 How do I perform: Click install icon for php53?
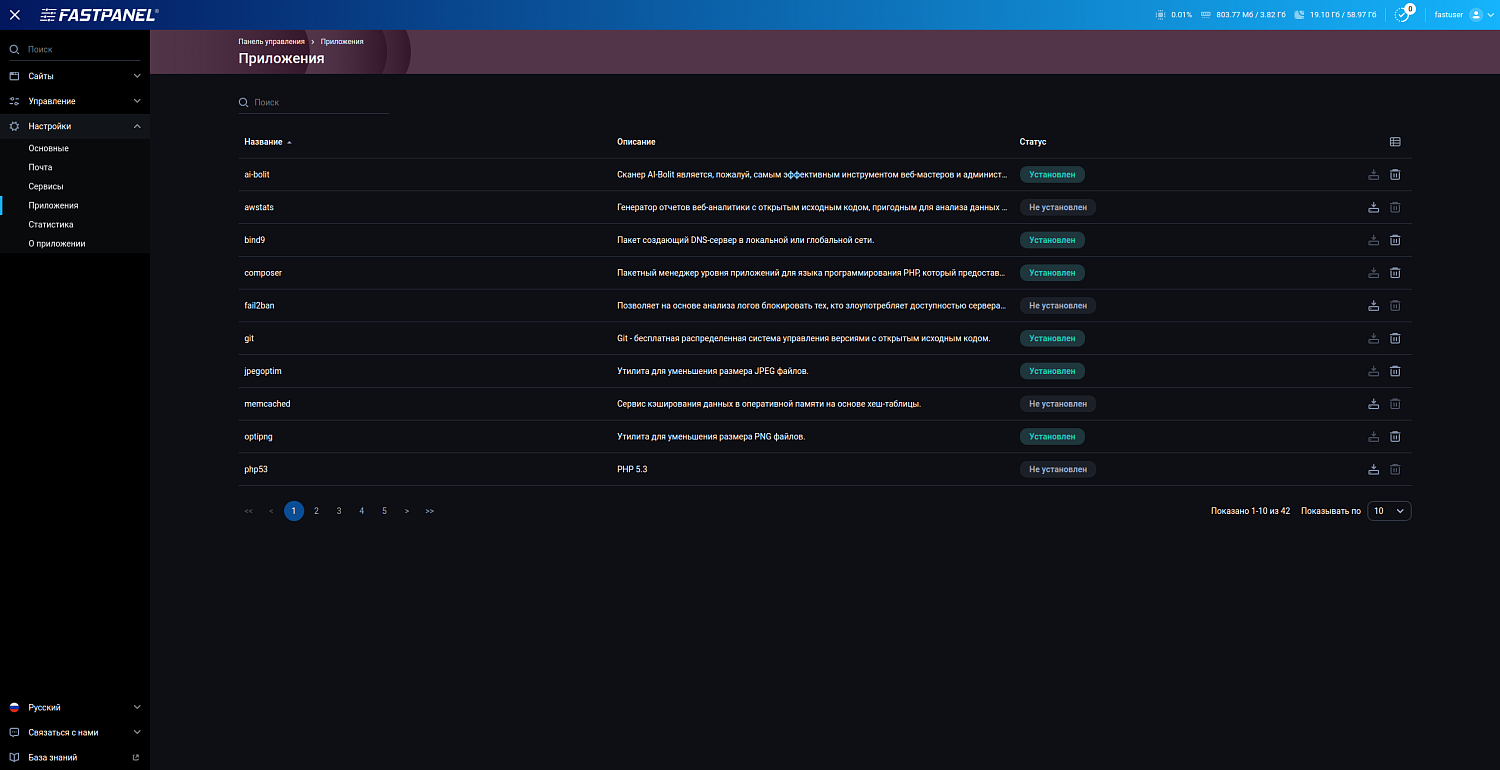[x=1373, y=469]
